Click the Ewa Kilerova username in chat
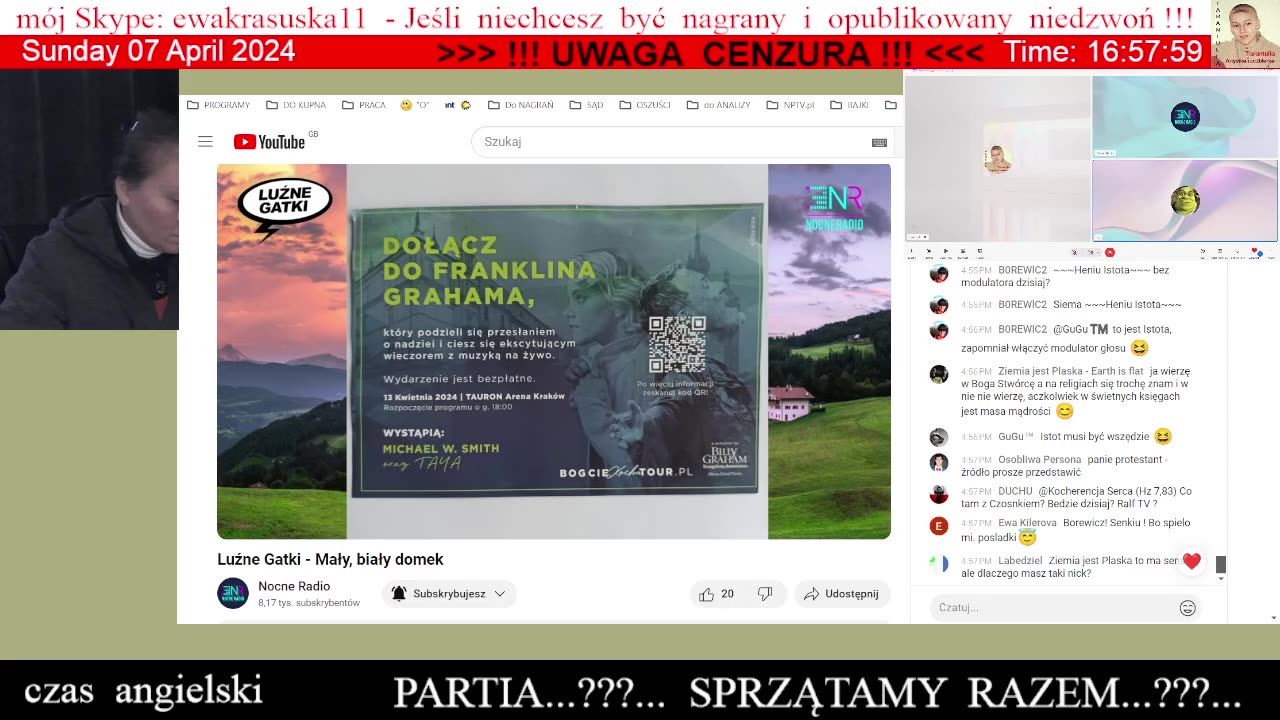The width and height of the screenshot is (1280, 720). pos(1027,523)
